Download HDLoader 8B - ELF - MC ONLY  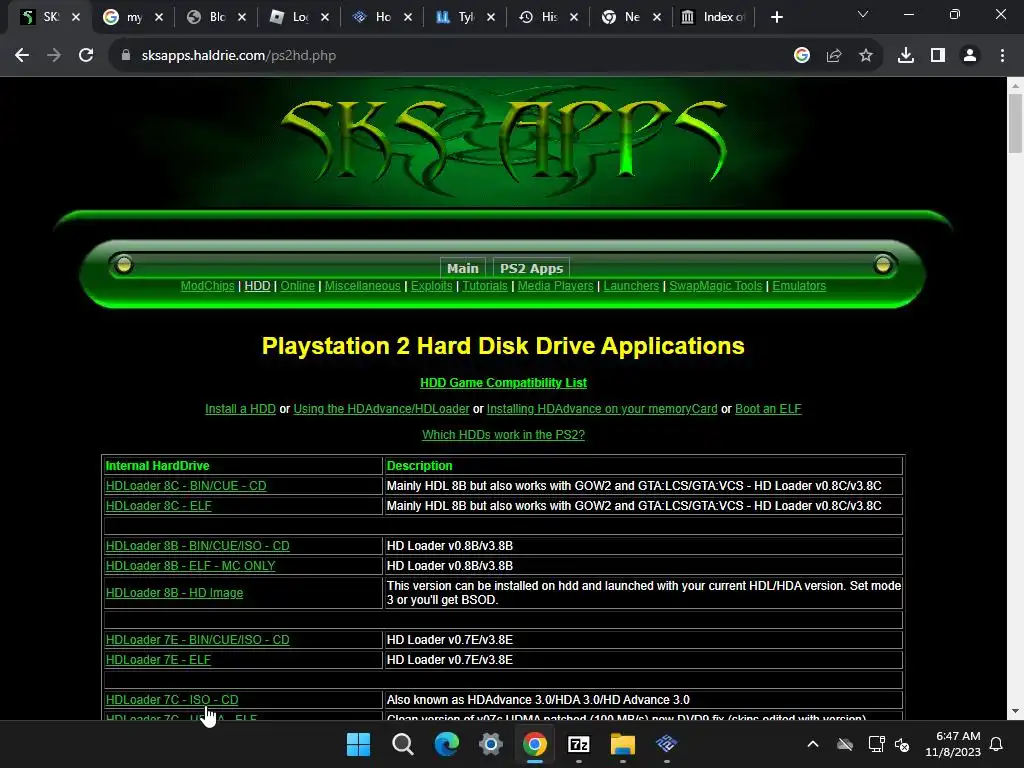pos(191,566)
